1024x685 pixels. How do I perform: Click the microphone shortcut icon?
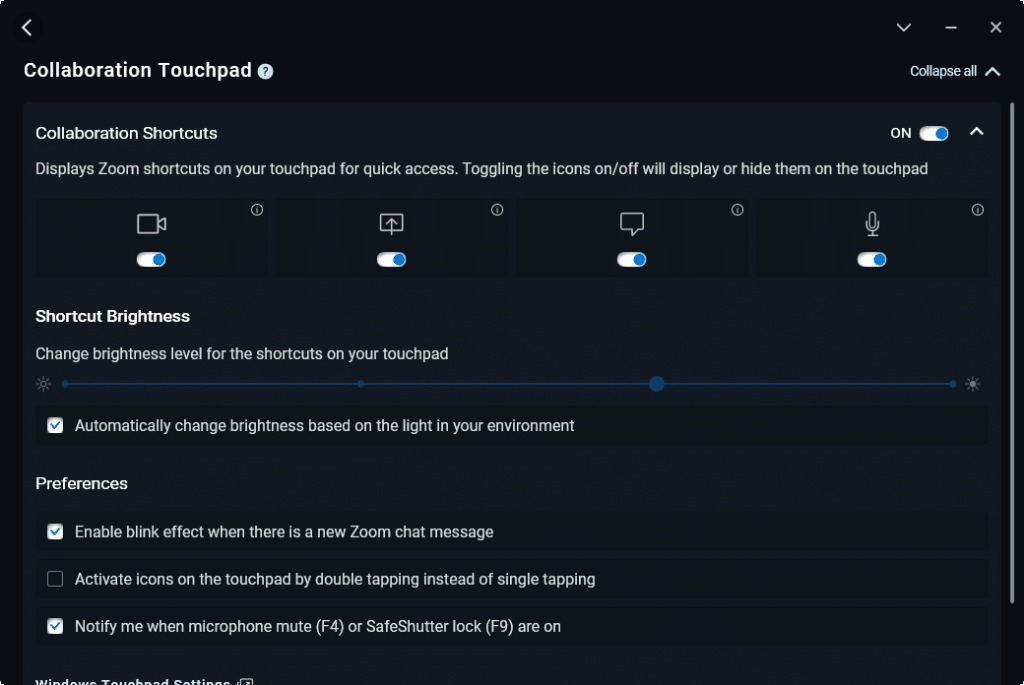(x=872, y=224)
